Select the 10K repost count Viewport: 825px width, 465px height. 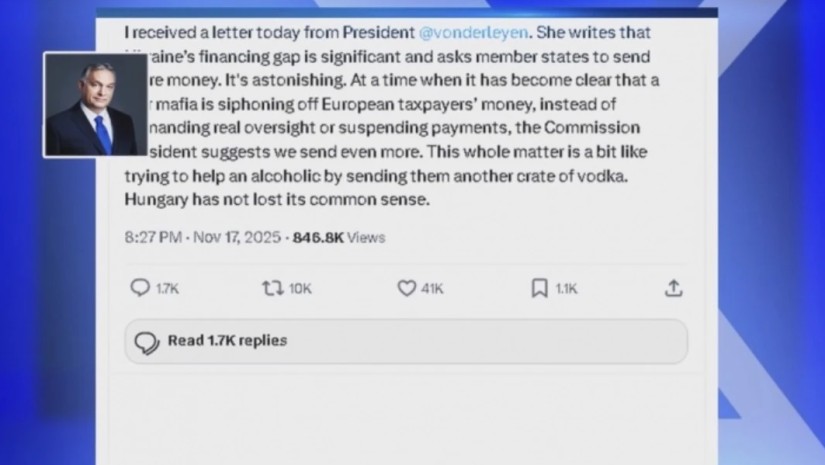point(300,289)
